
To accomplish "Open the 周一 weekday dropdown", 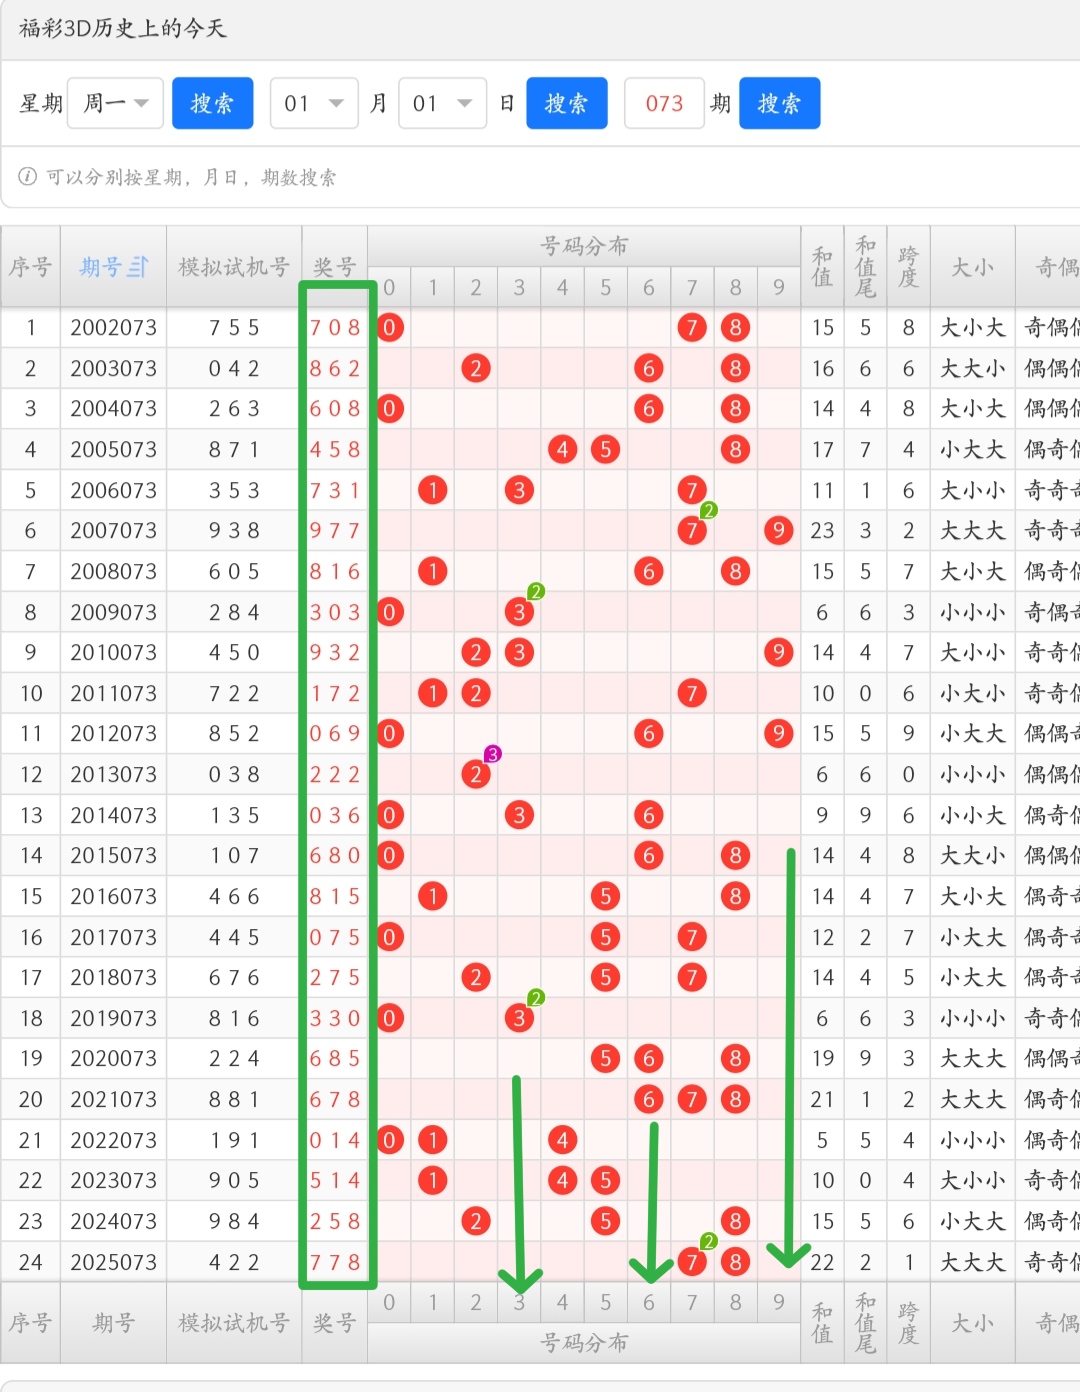I will (x=115, y=103).
